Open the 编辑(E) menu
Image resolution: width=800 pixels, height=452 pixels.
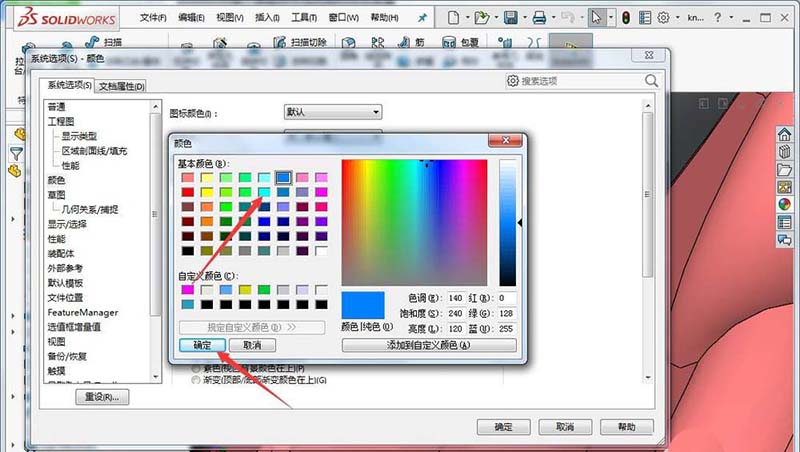tap(191, 18)
